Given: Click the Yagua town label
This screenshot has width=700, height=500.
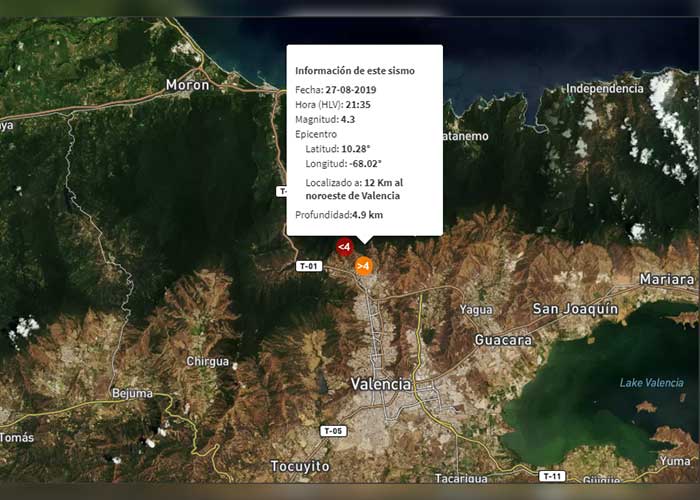Looking at the screenshot, I should [476, 310].
